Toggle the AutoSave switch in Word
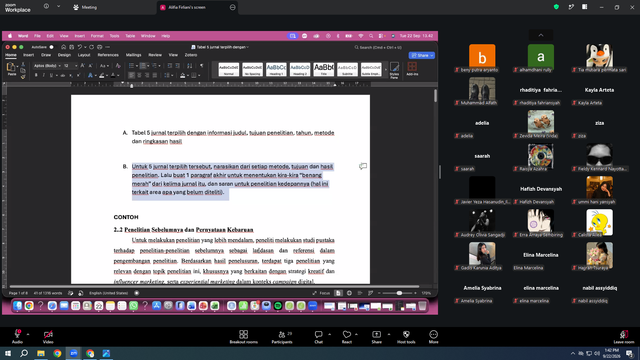Image resolution: width=640 pixels, height=360 pixels. point(51,47)
